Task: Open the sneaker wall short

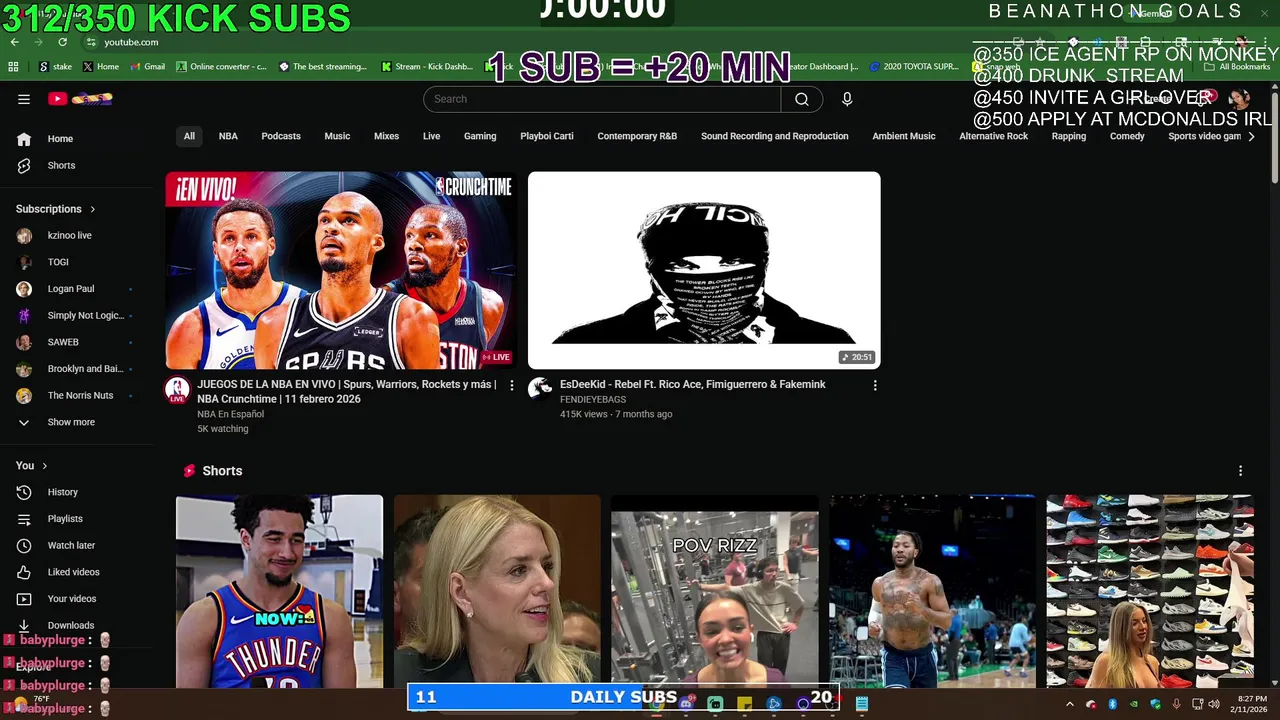Action: click(1150, 591)
